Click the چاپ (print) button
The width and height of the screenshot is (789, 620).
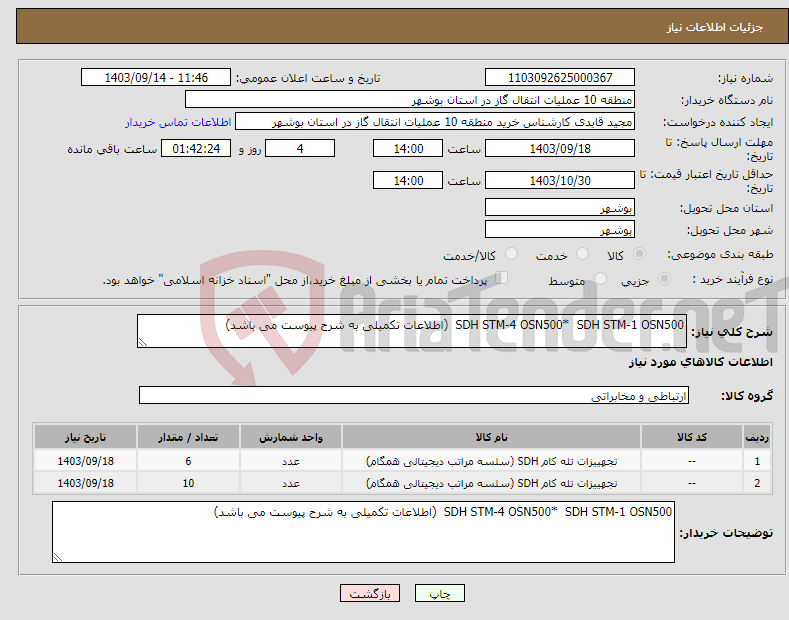coord(439,593)
